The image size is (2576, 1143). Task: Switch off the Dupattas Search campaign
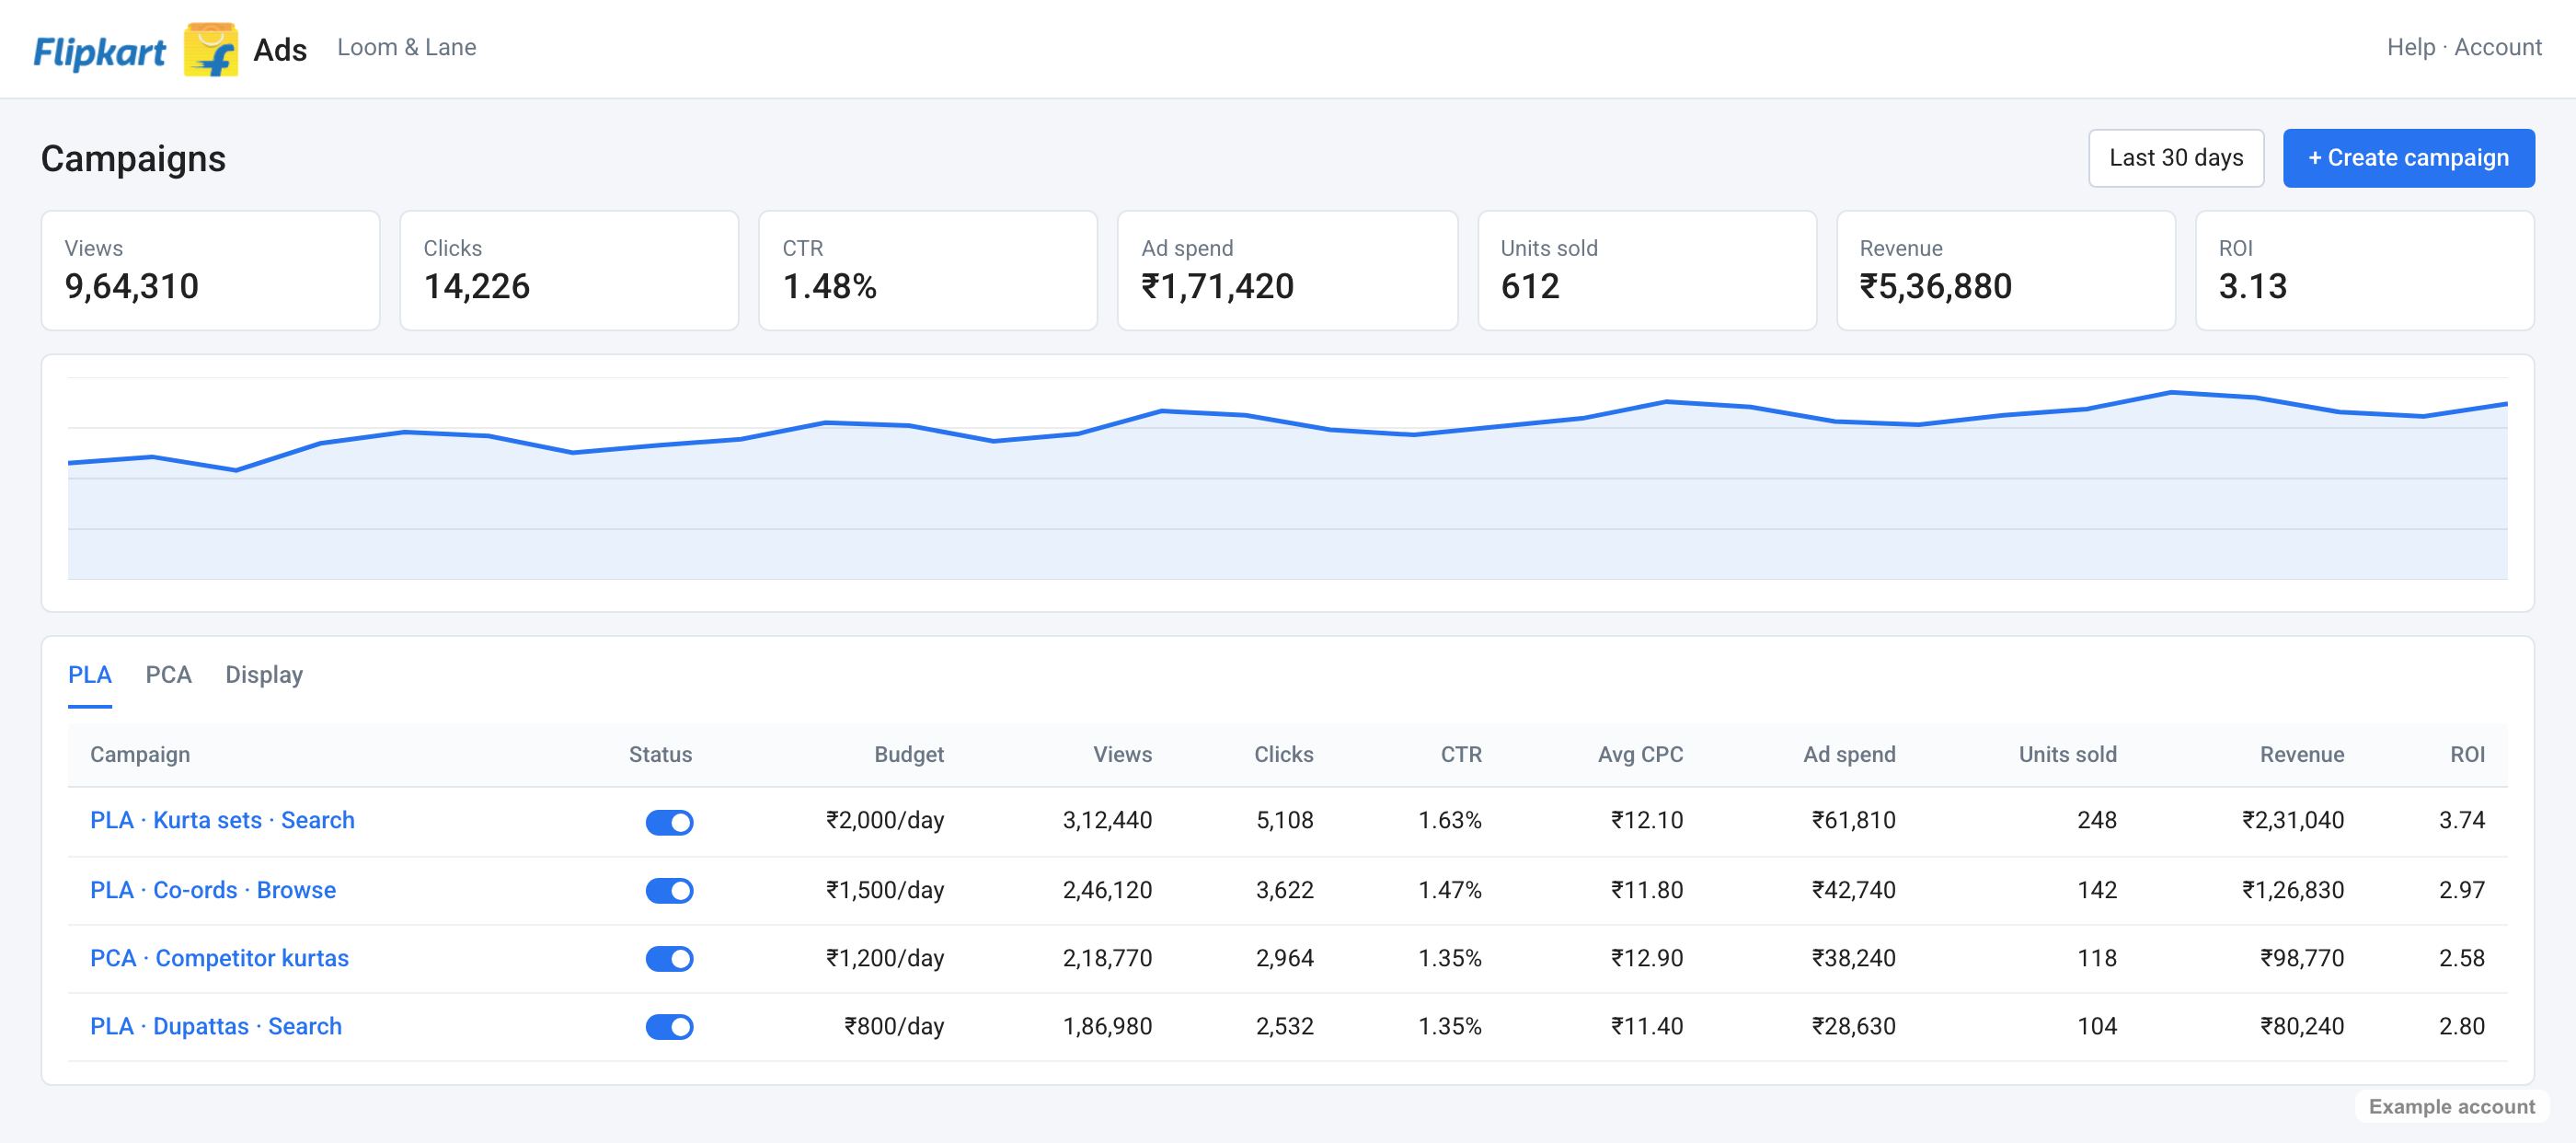click(669, 1026)
